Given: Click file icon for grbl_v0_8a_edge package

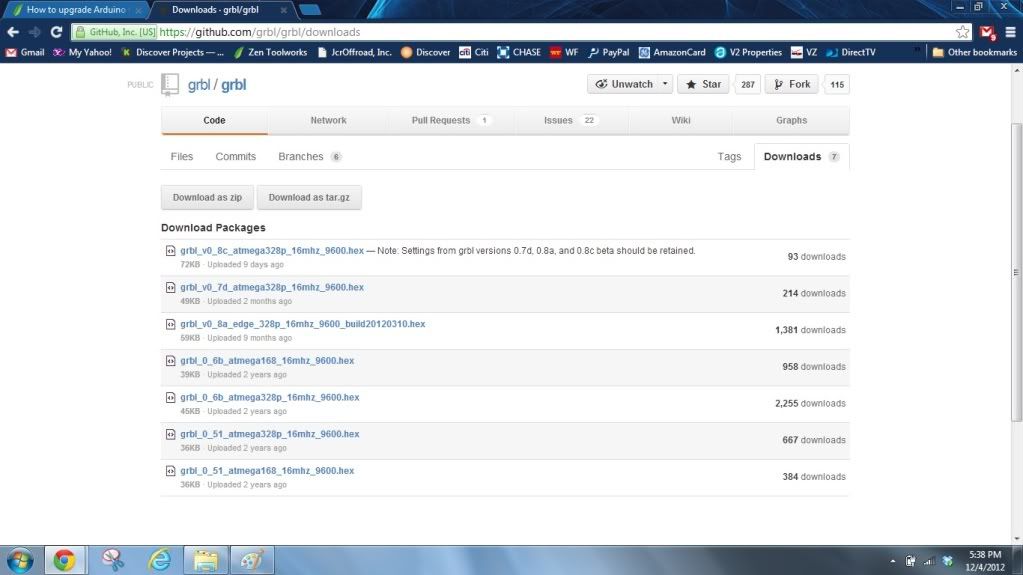Looking at the screenshot, I should tap(170, 324).
